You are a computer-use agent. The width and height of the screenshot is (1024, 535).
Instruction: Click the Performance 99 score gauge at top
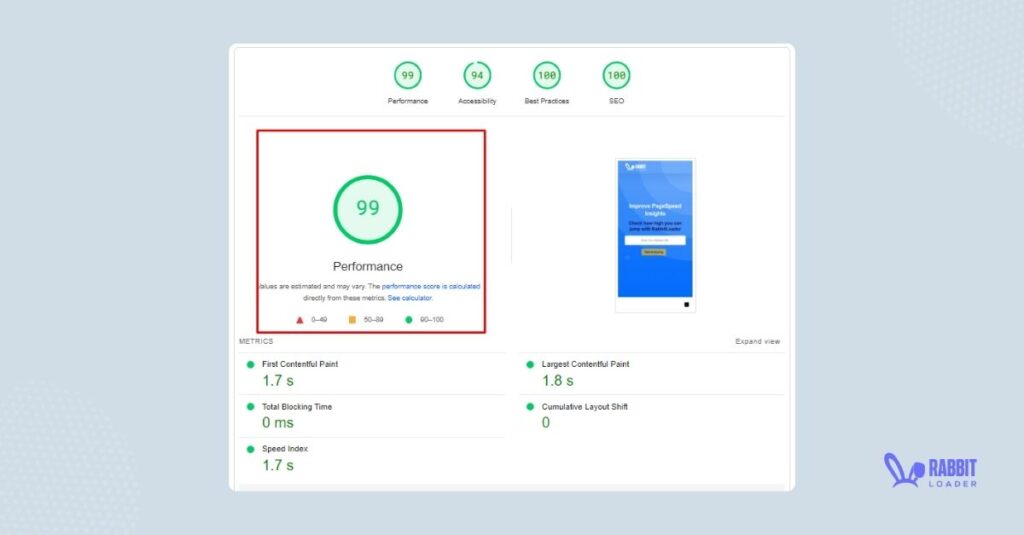pyautogui.click(x=408, y=76)
